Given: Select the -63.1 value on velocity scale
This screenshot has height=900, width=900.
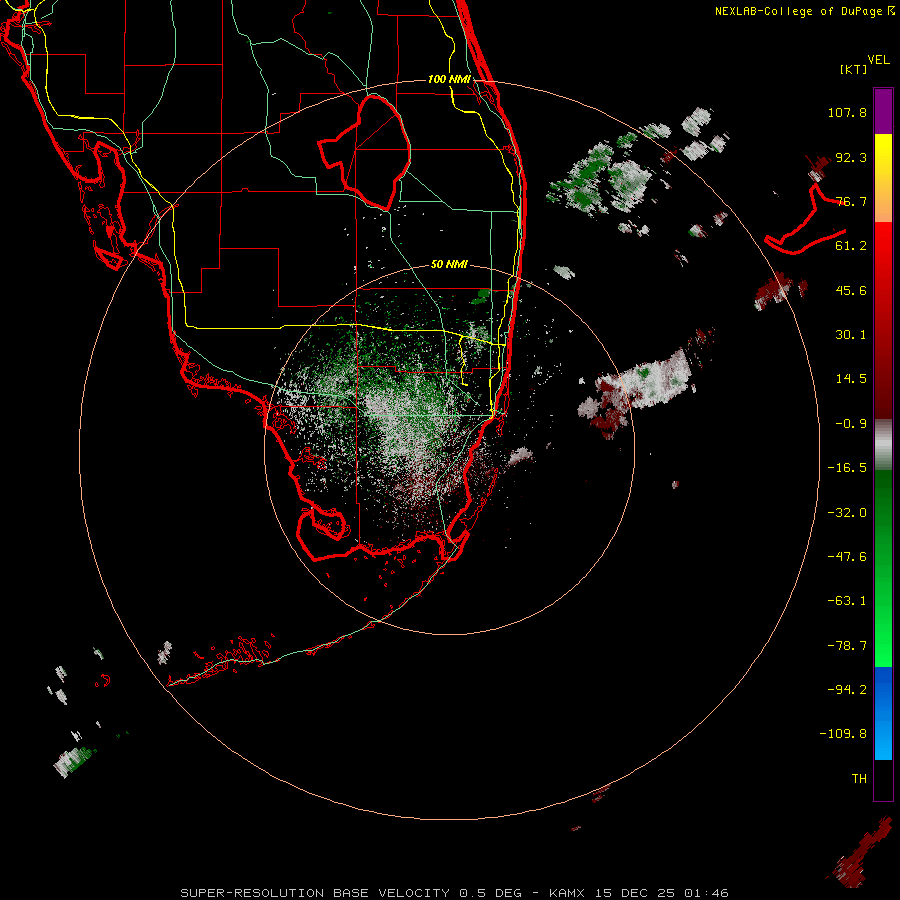Looking at the screenshot, I should click(847, 601).
